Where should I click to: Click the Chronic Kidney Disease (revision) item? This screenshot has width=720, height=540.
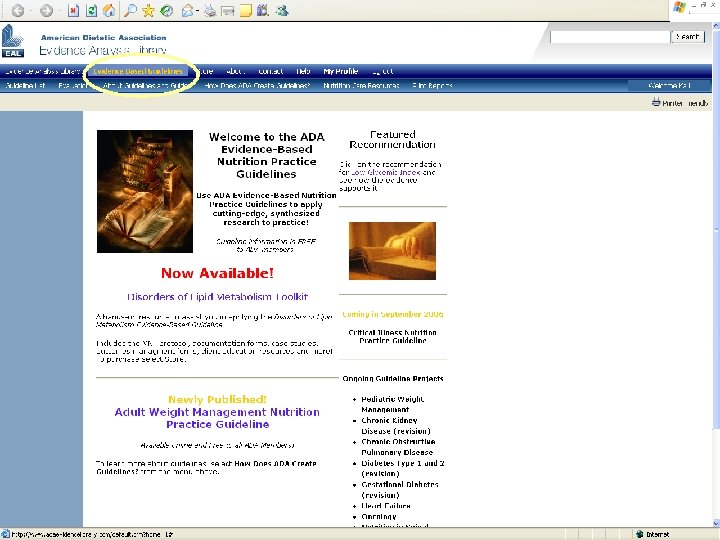pyautogui.click(x=396, y=426)
